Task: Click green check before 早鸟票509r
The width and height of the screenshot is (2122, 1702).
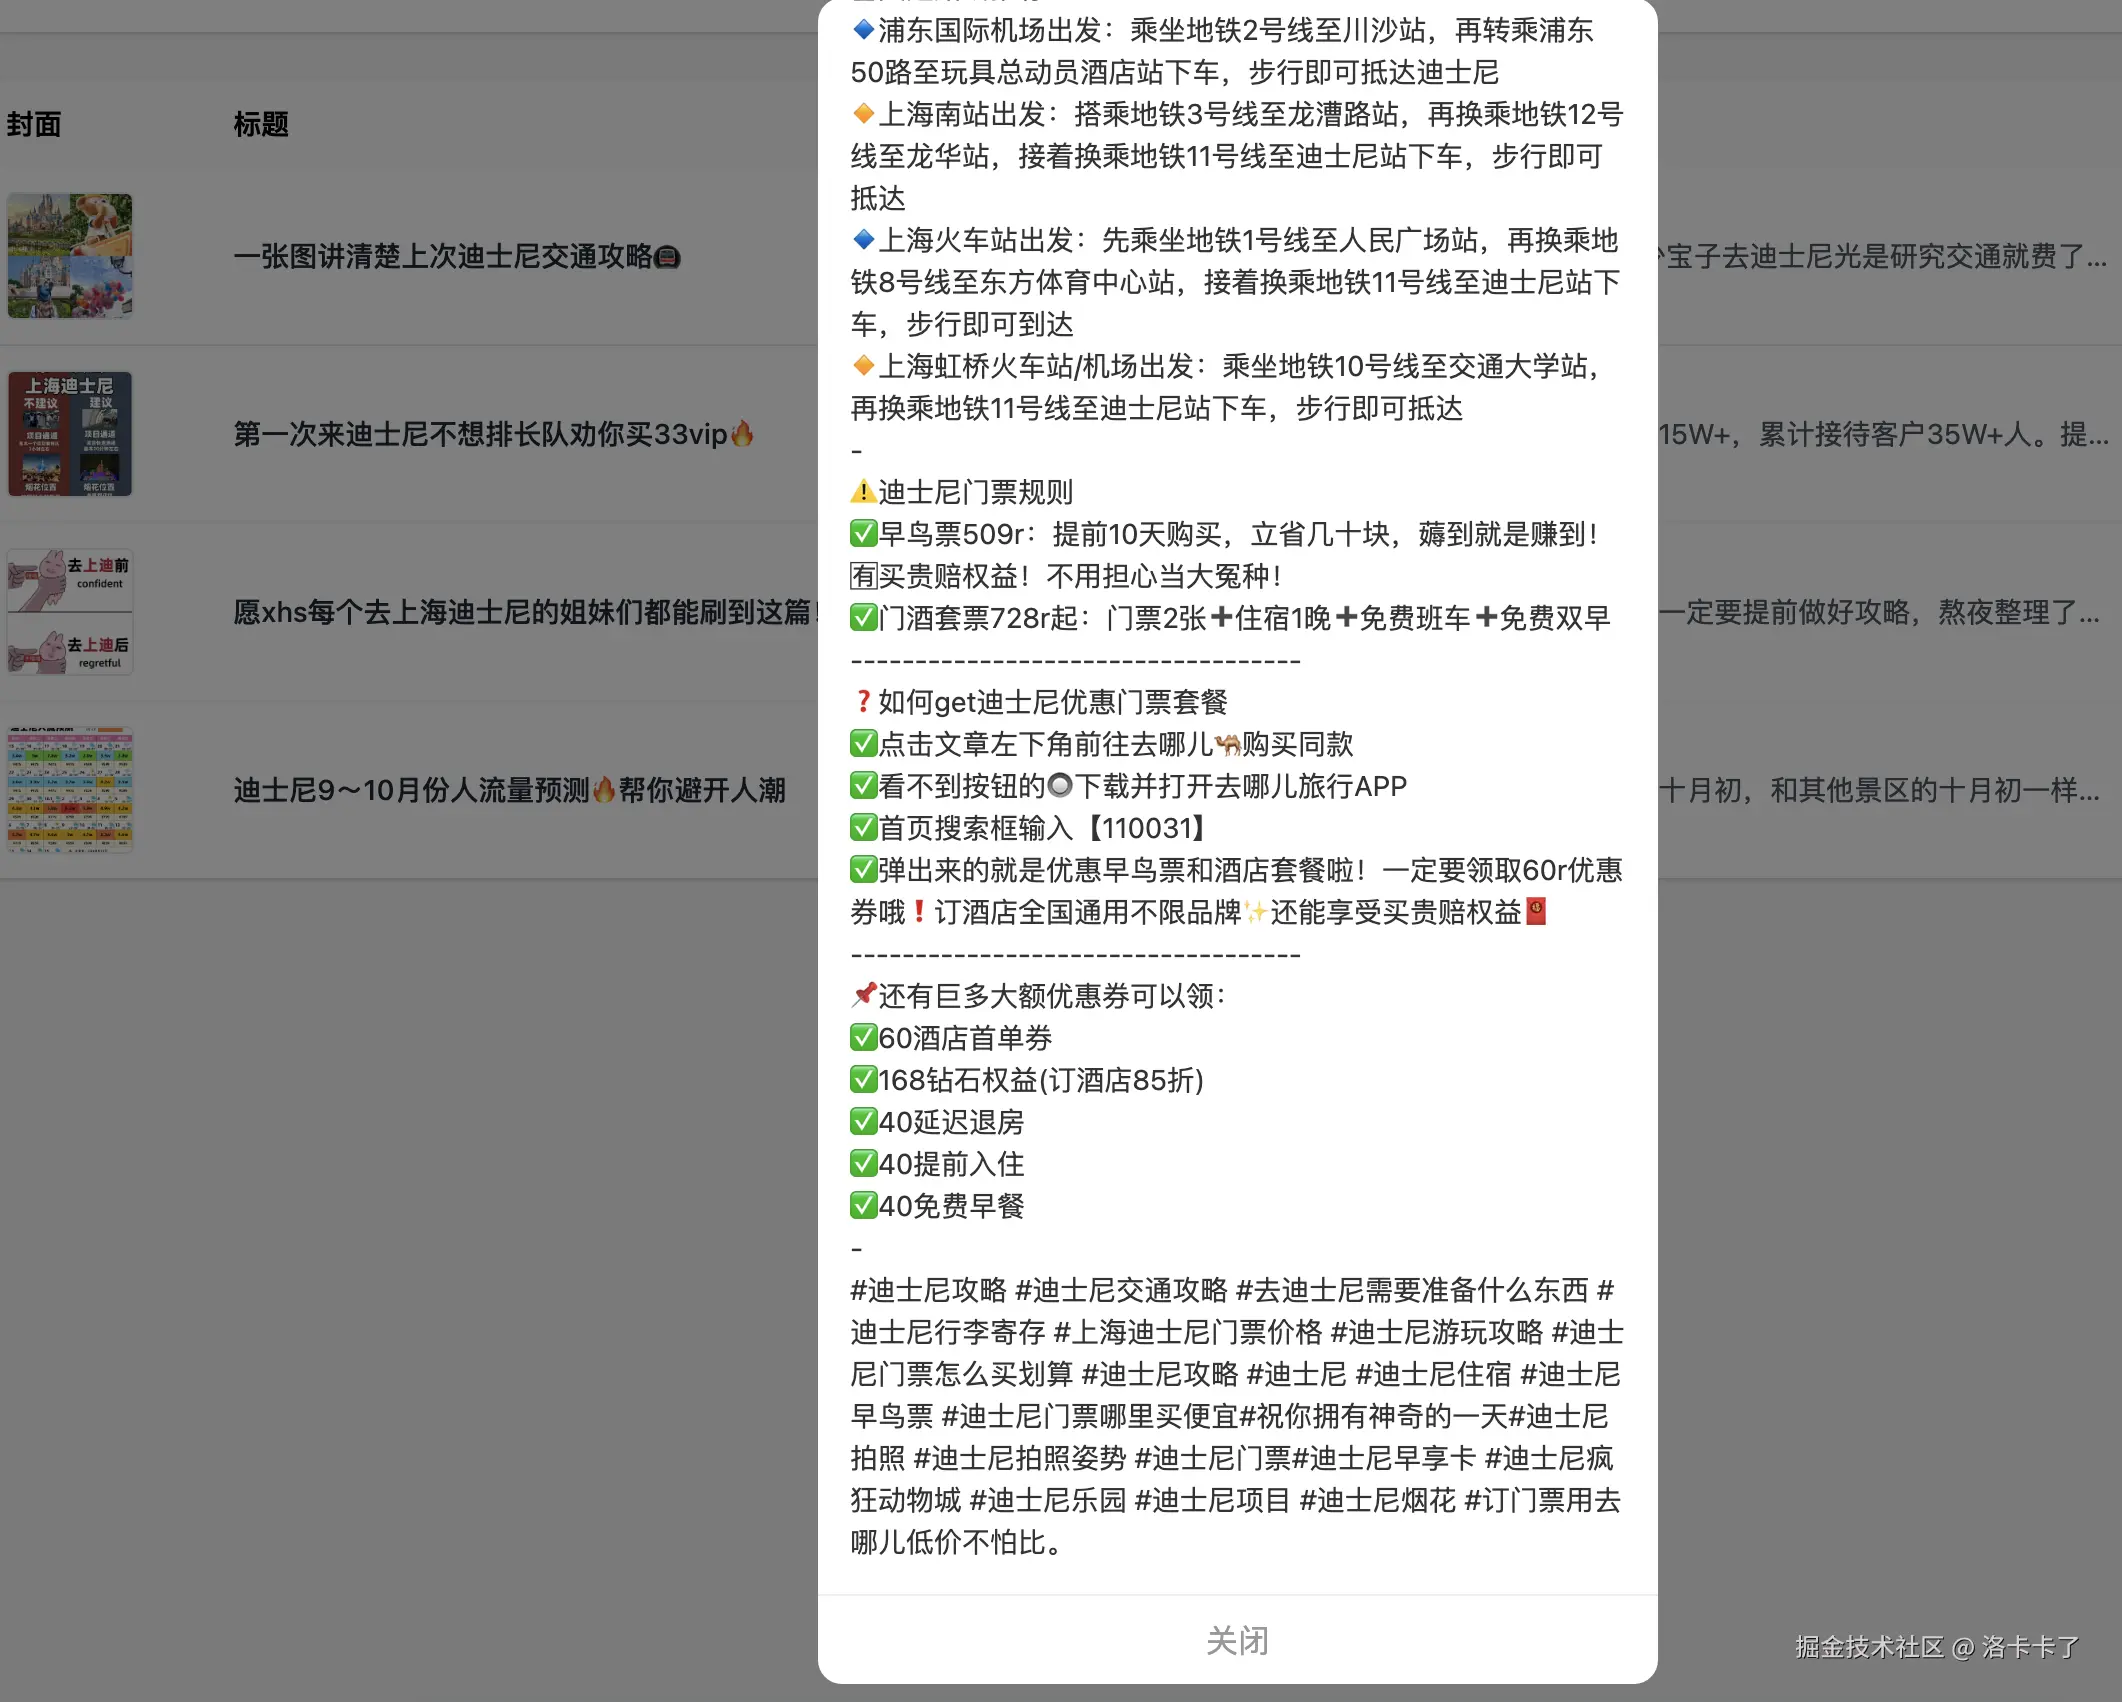Action: (863, 534)
